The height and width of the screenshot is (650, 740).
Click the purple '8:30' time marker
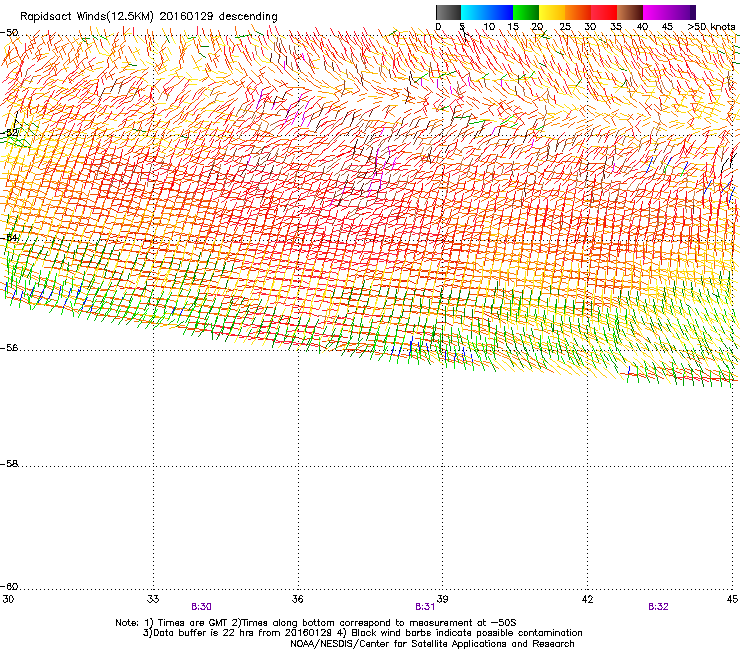[201, 607]
